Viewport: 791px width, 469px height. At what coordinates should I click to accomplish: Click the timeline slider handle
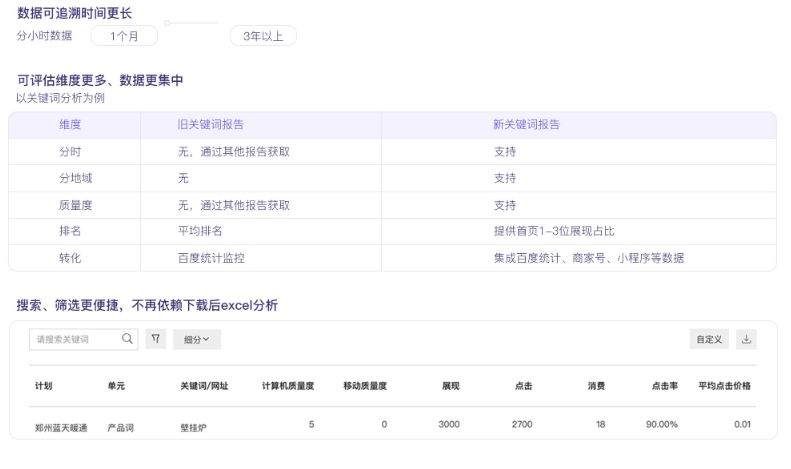click(167, 22)
